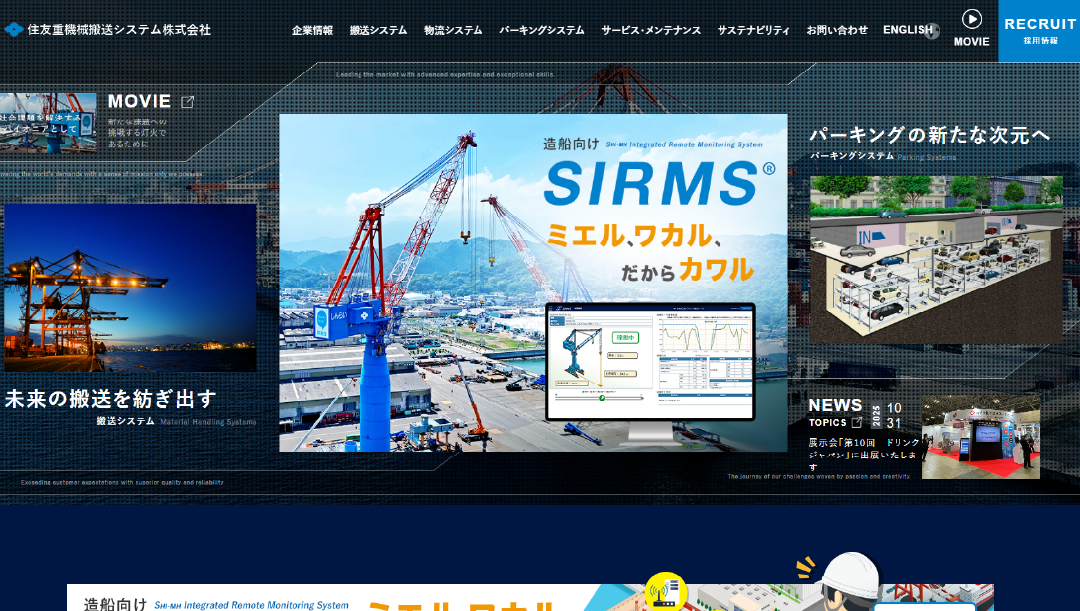The height and width of the screenshot is (611, 1080).
Task: Open the パーキングシステム navigation item
Action: pyautogui.click(x=542, y=31)
